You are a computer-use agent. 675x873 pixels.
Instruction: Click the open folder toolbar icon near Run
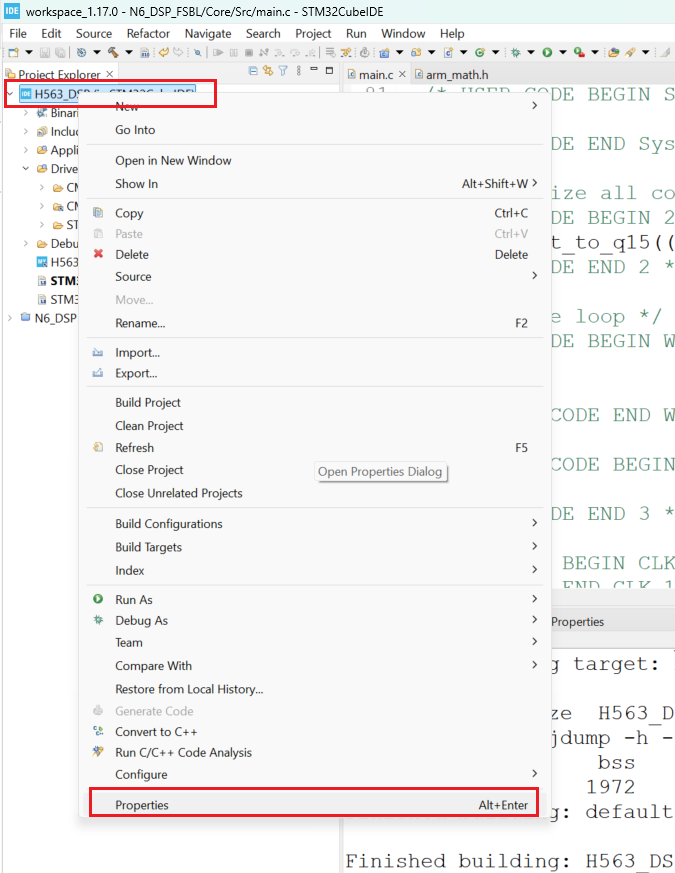[614, 52]
